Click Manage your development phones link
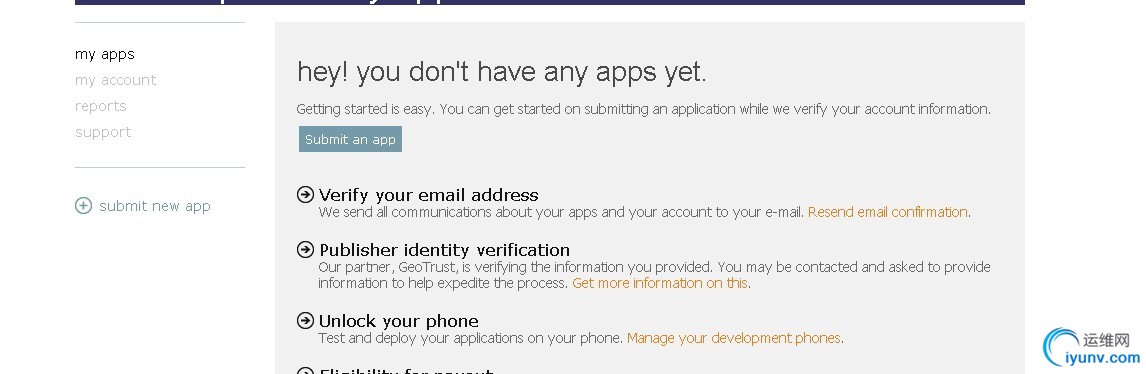Image resolution: width=1146 pixels, height=374 pixels. click(x=734, y=338)
